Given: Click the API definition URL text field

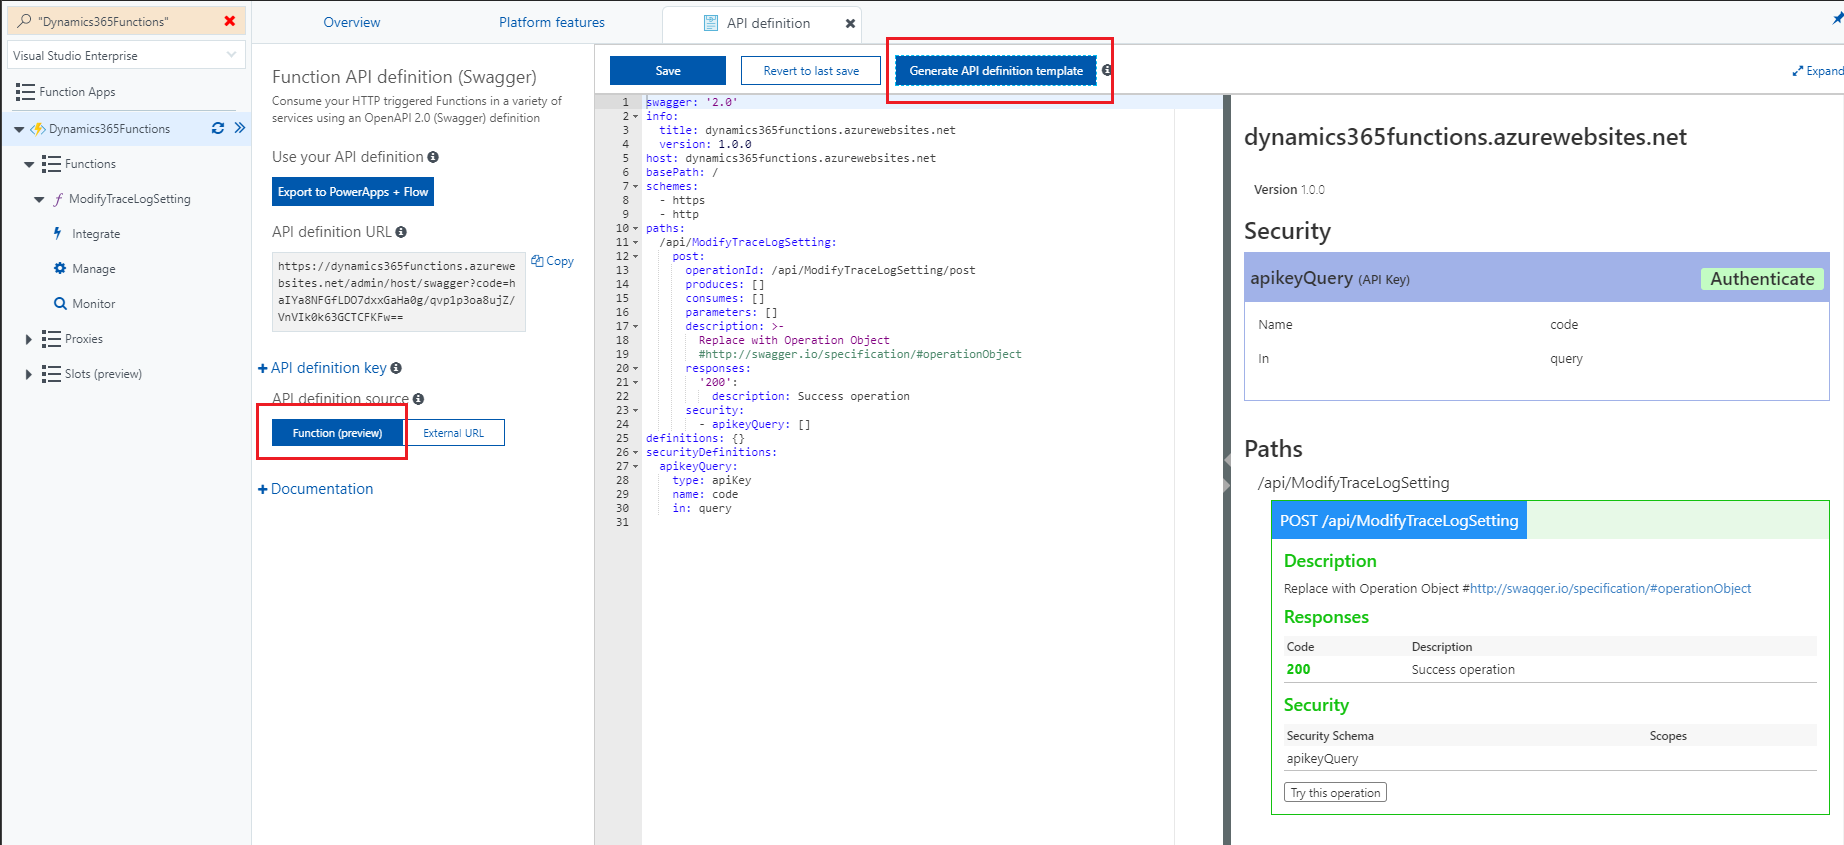Looking at the screenshot, I should coord(398,292).
